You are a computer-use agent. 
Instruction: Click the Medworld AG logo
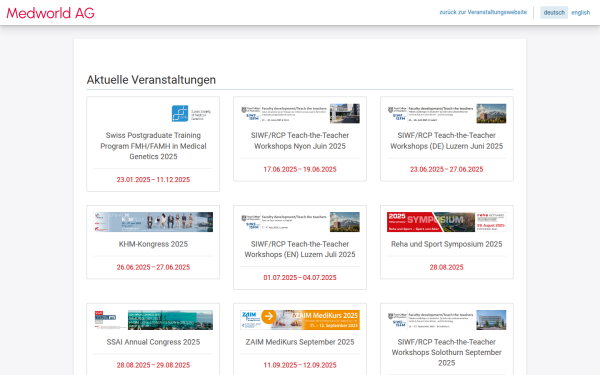[x=51, y=13]
